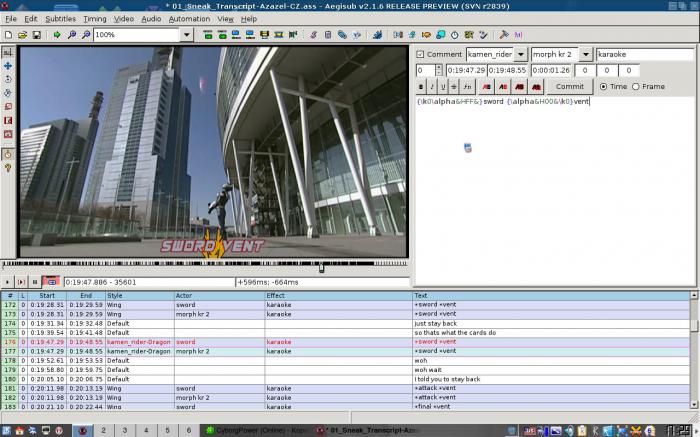The image size is (700, 437).
Task: Select the Frame radio button
Action: [636, 87]
